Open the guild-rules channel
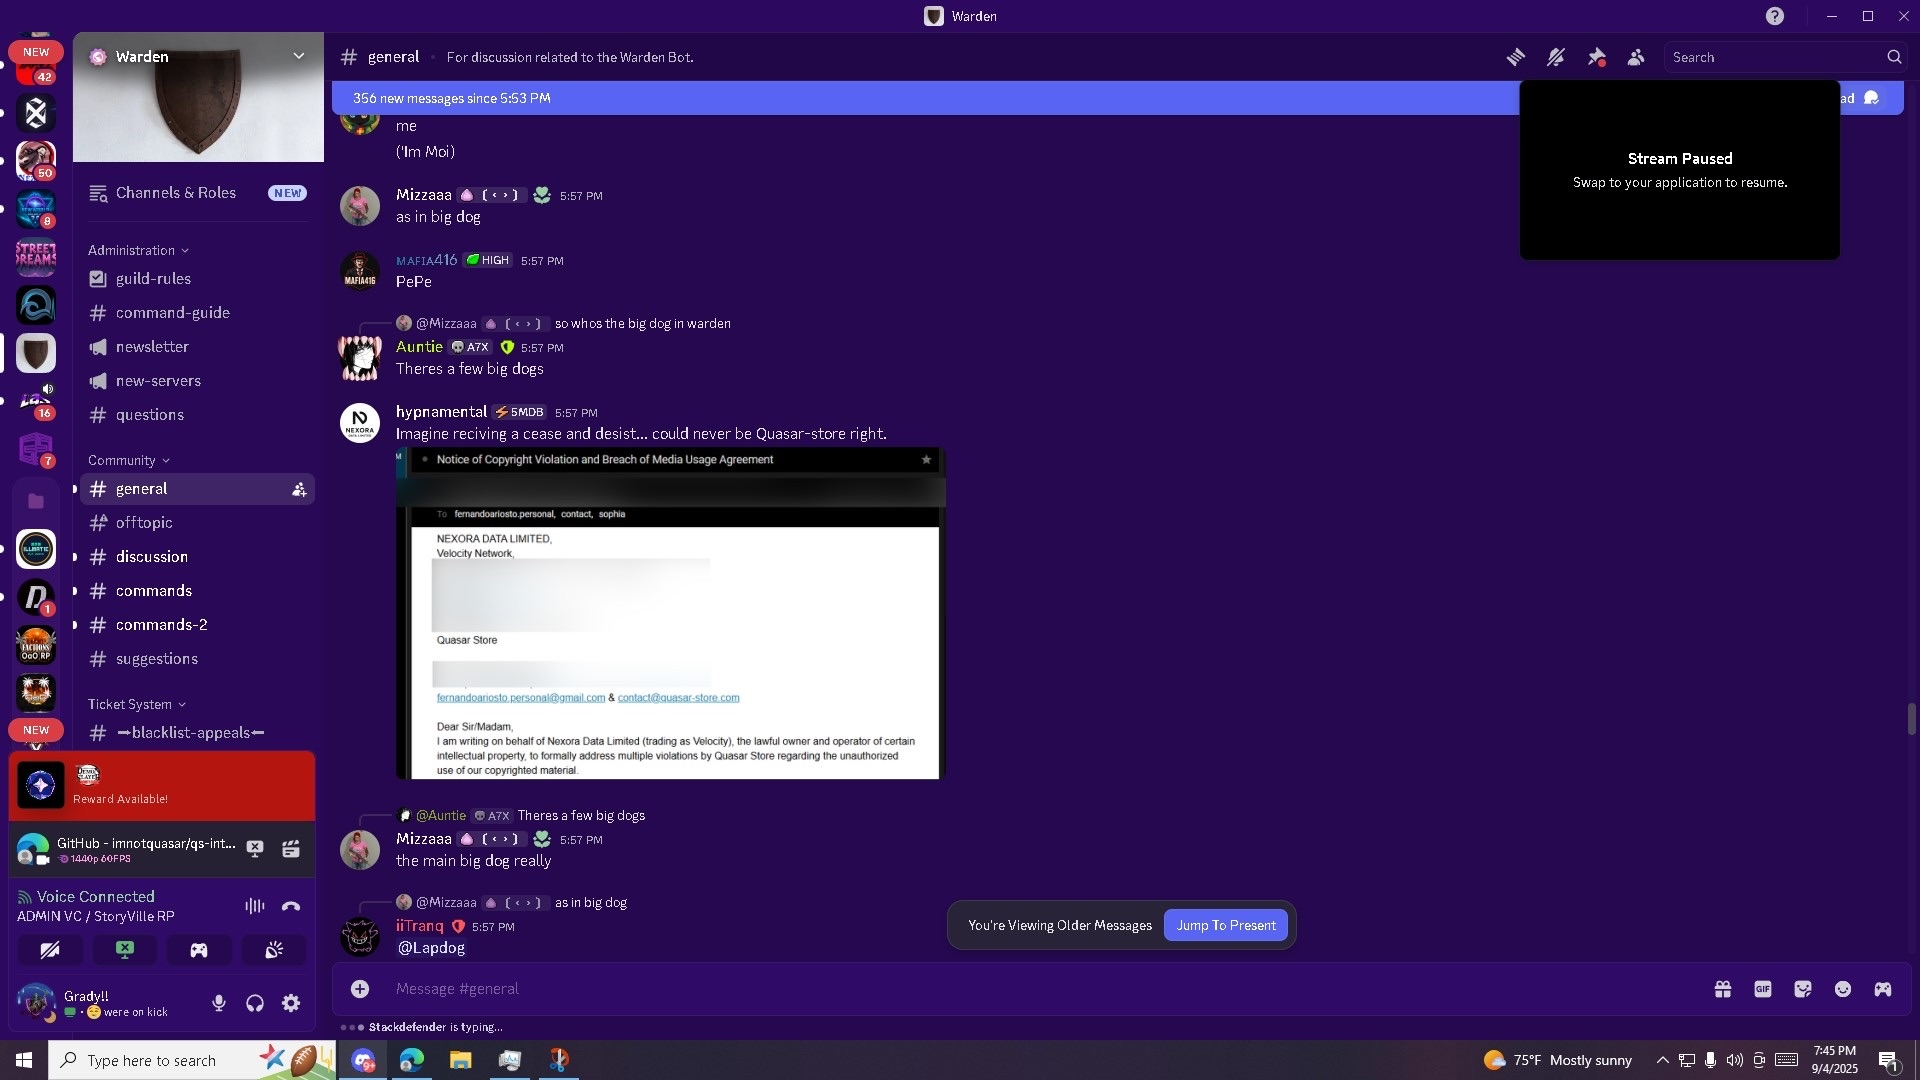1920x1080 pixels. point(197,279)
